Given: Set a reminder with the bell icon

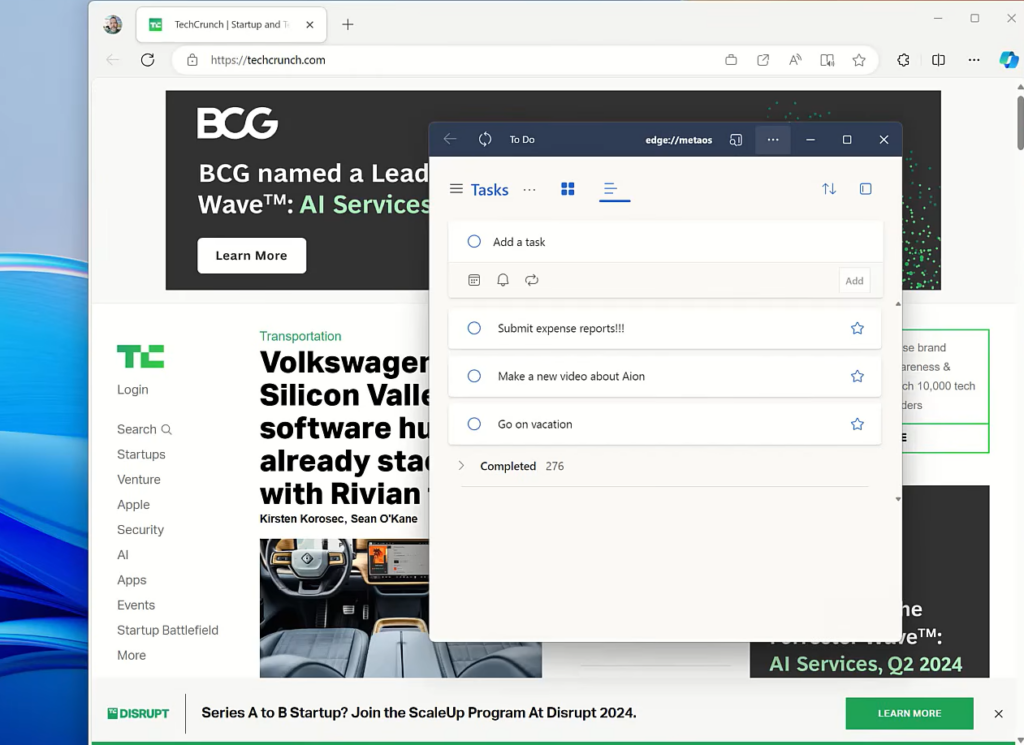Looking at the screenshot, I should point(503,280).
